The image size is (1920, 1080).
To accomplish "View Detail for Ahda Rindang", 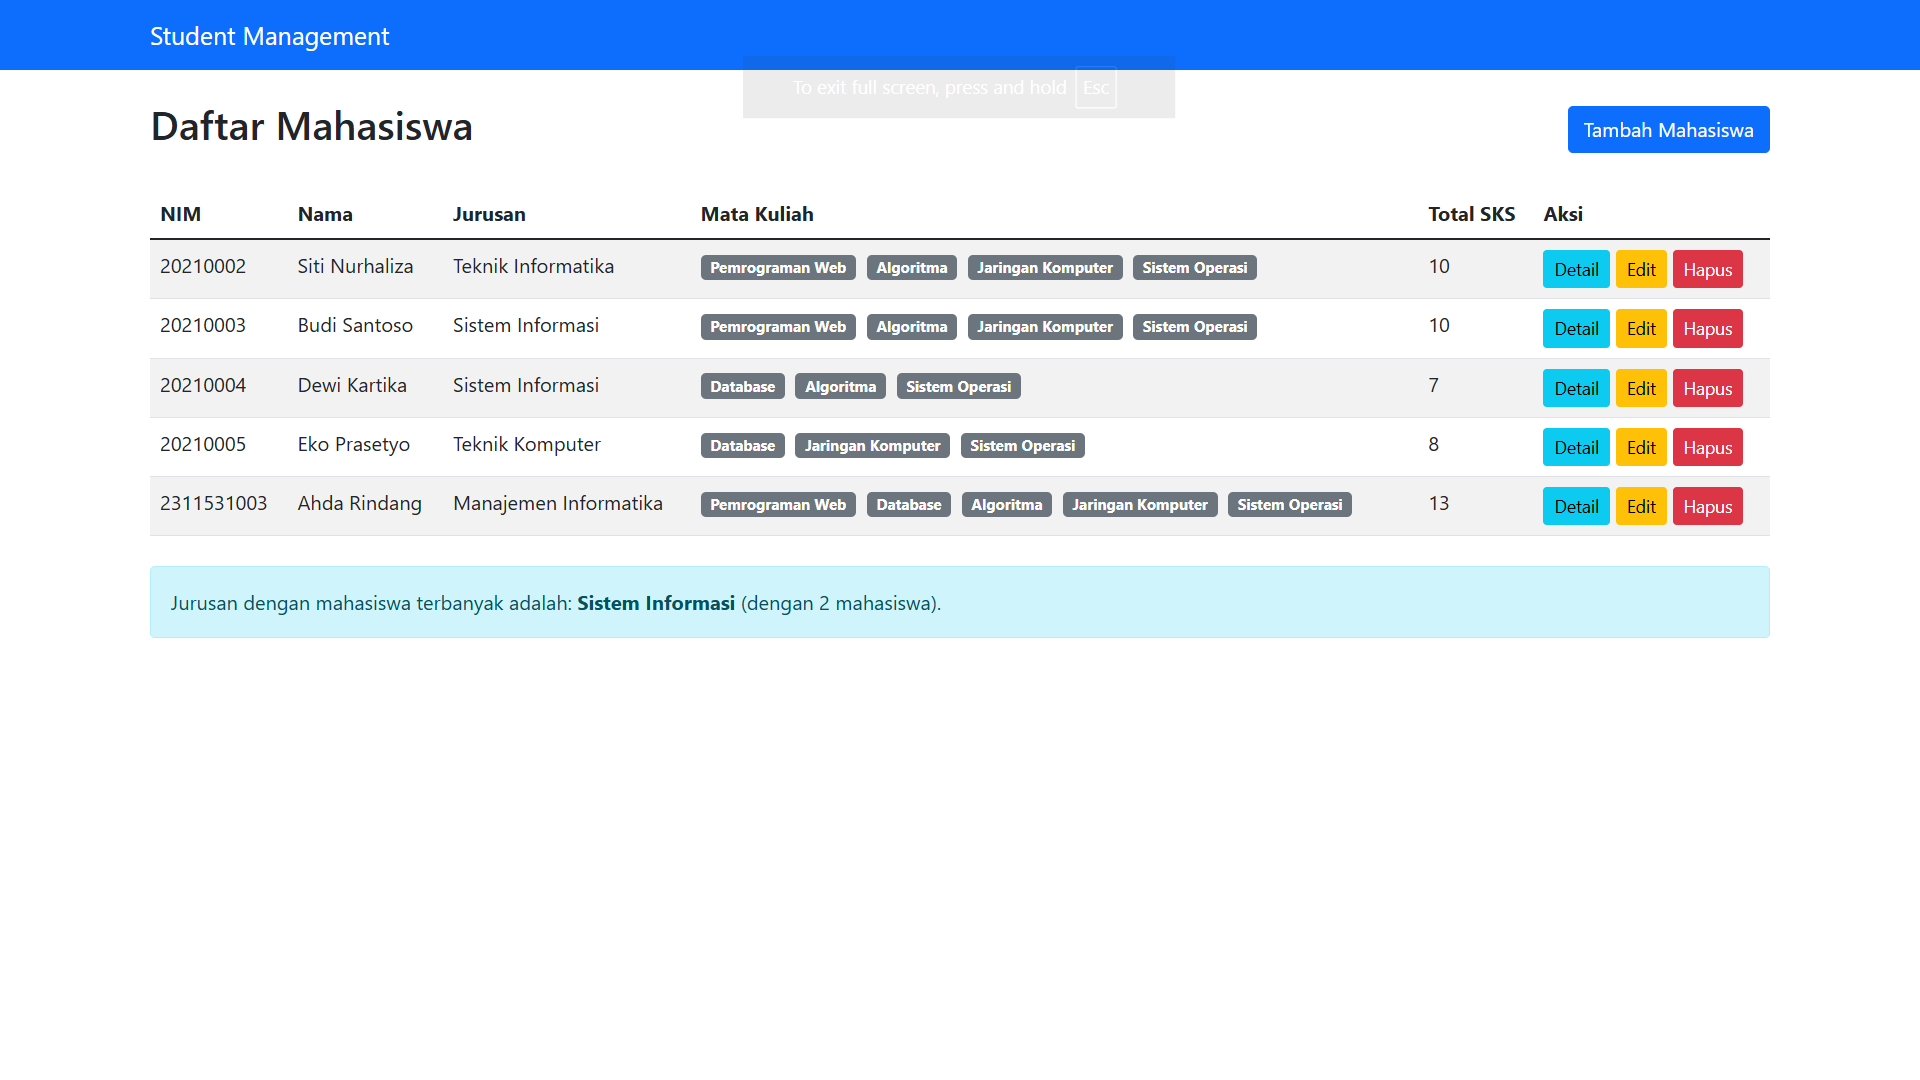I will [1575, 506].
